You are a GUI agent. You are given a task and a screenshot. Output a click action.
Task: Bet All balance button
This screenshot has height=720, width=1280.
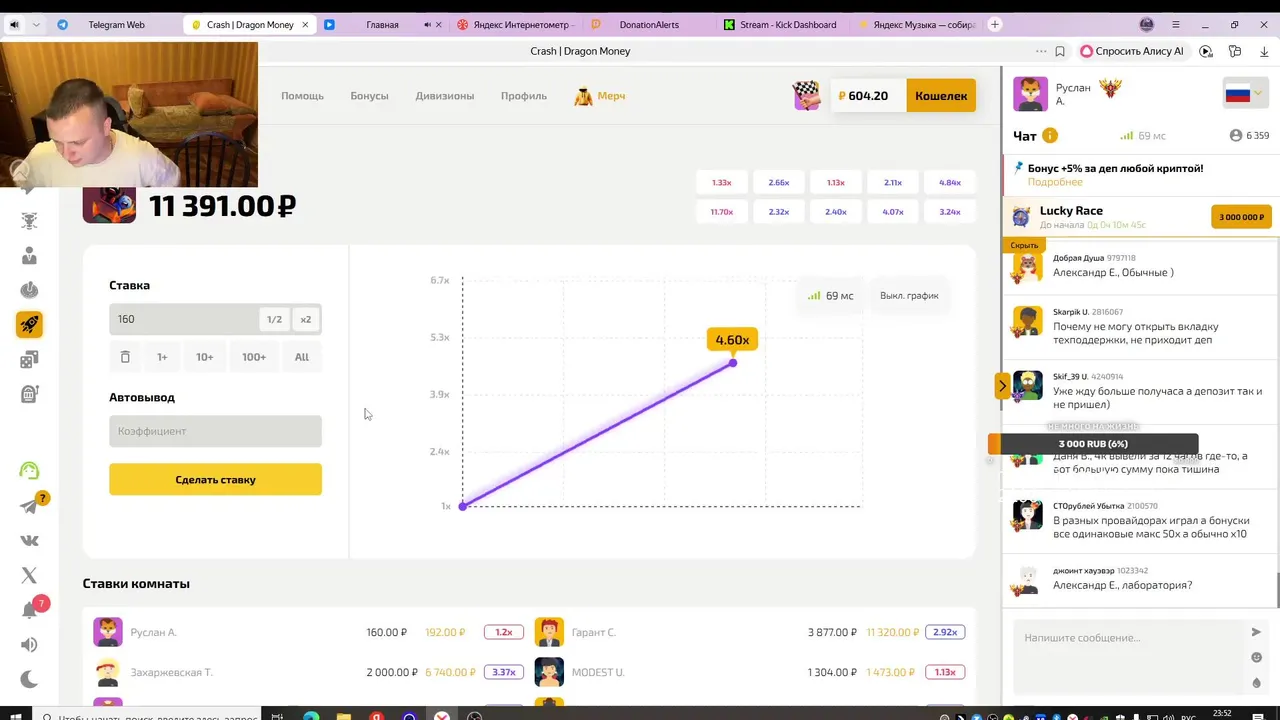tap(301, 357)
